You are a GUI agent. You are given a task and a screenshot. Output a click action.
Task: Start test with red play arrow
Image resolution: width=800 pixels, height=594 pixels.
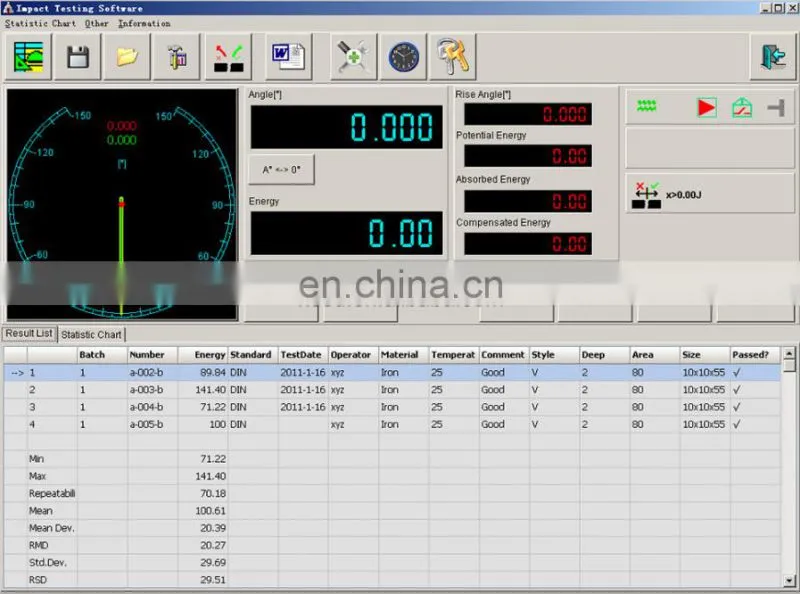[x=707, y=108]
